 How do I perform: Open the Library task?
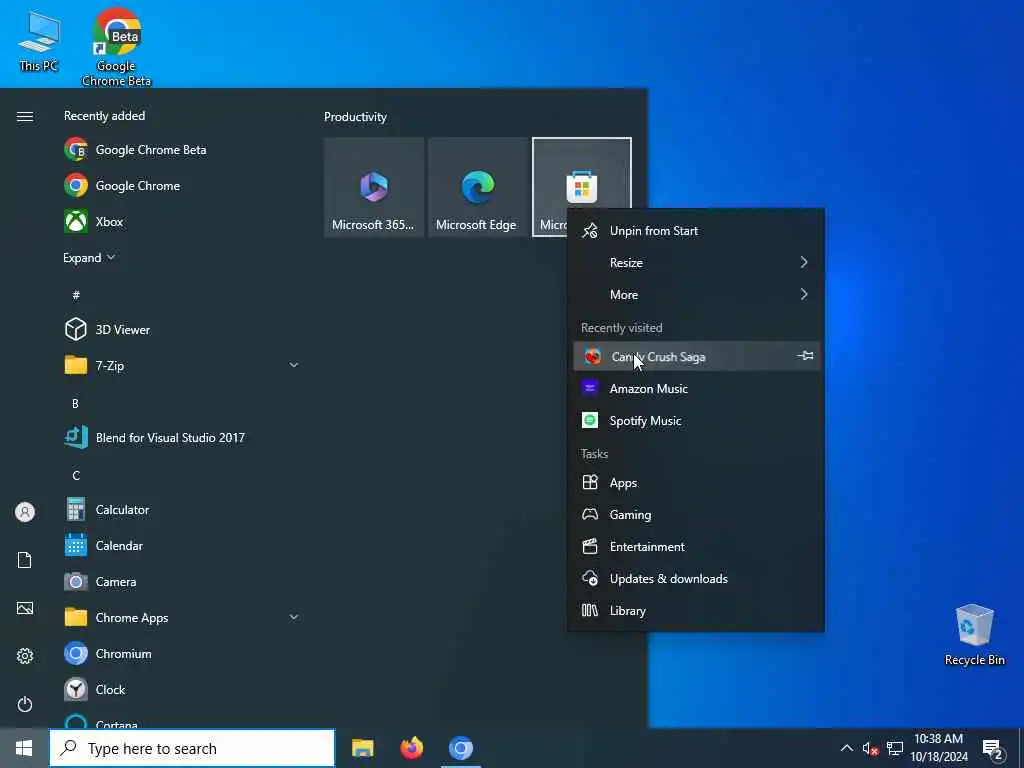point(696,611)
